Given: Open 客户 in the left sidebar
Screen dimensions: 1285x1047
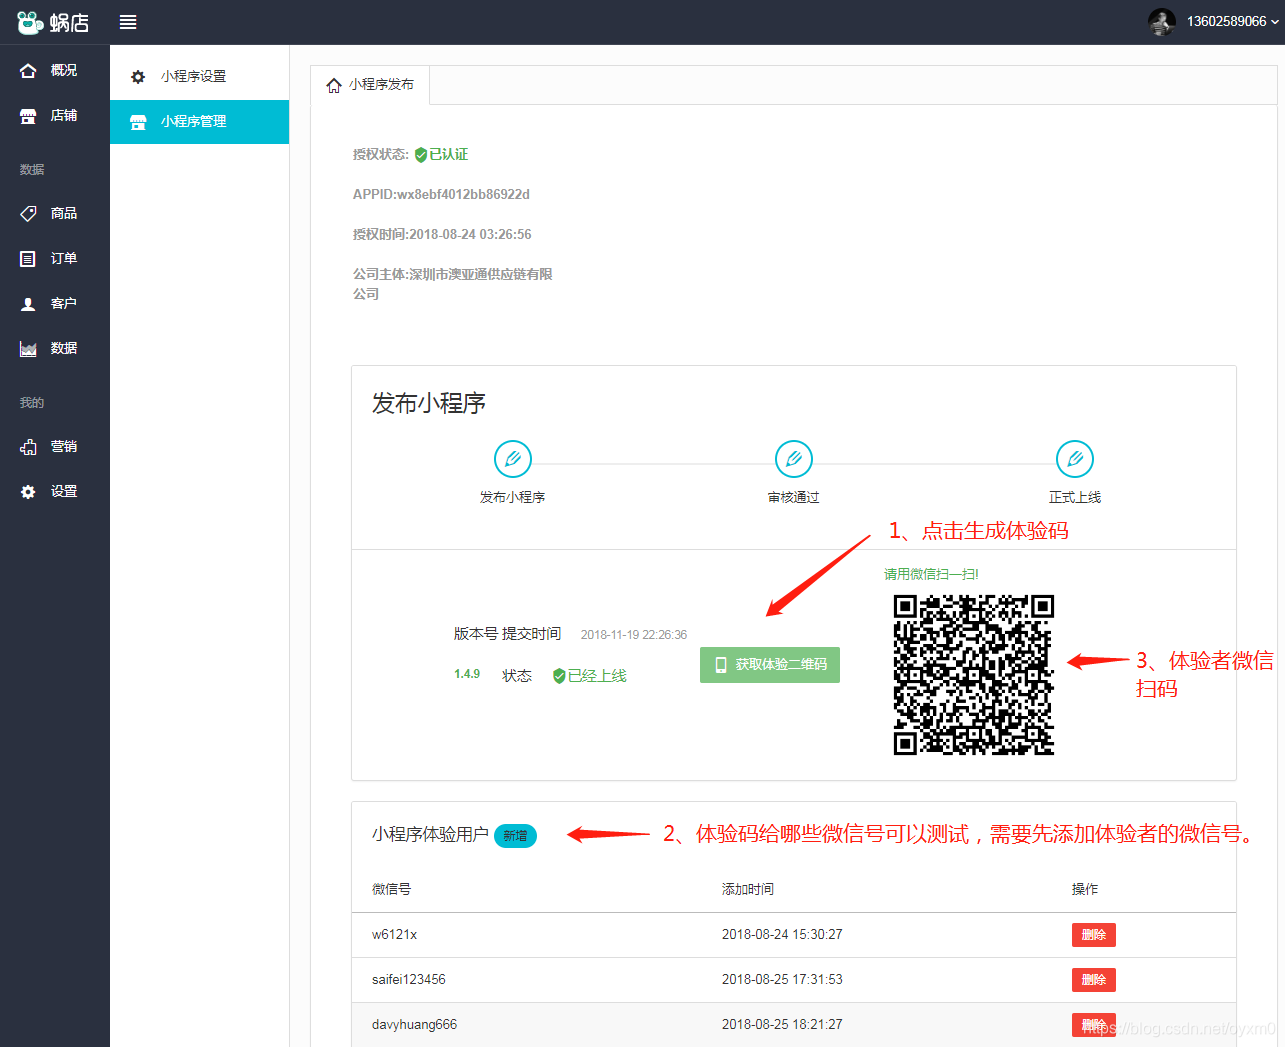Looking at the screenshot, I should [54, 303].
